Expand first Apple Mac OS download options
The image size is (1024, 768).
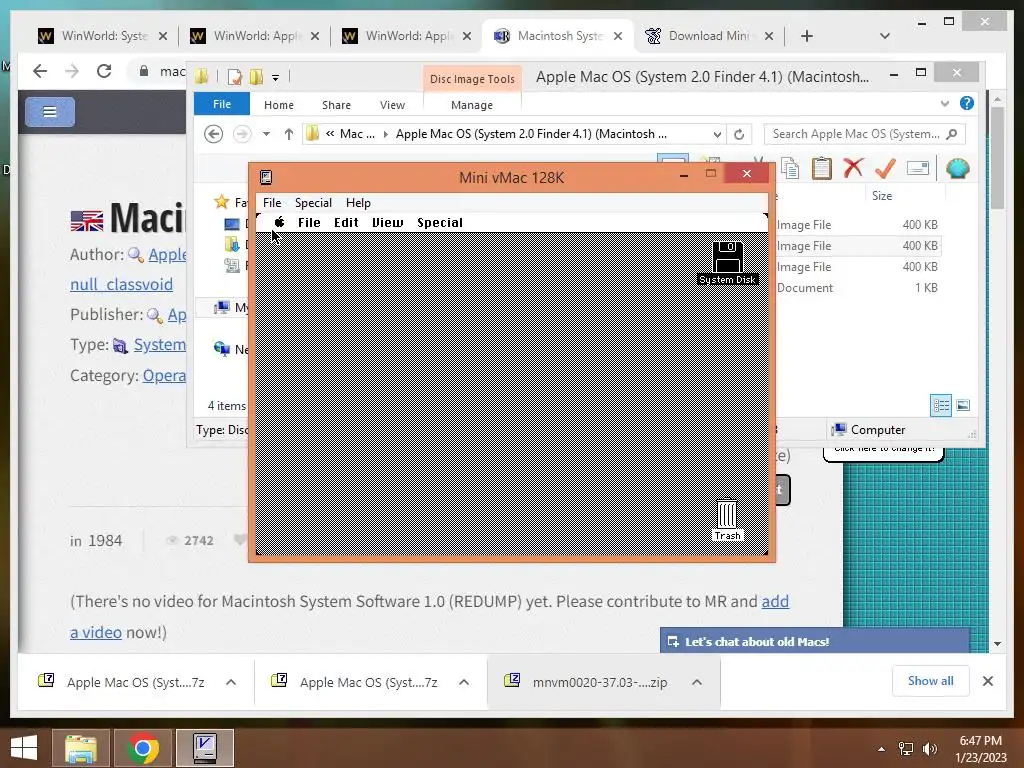231,682
